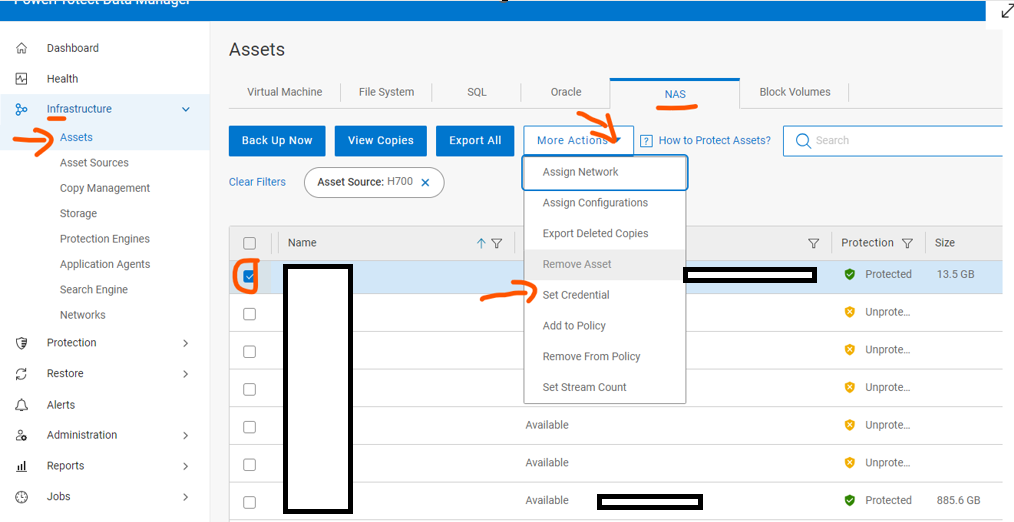Screen dimensions: 1014x522
Task: Open Networks in sidebar
Action: [x=82, y=315]
